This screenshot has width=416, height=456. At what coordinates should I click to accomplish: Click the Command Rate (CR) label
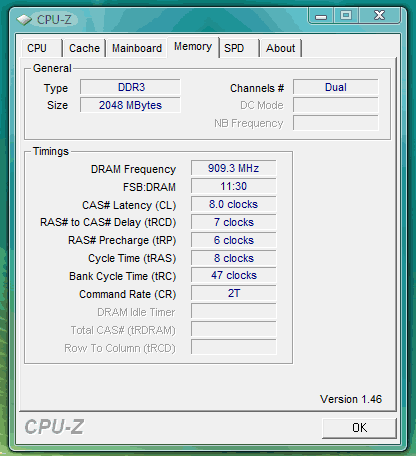click(x=128, y=294)
